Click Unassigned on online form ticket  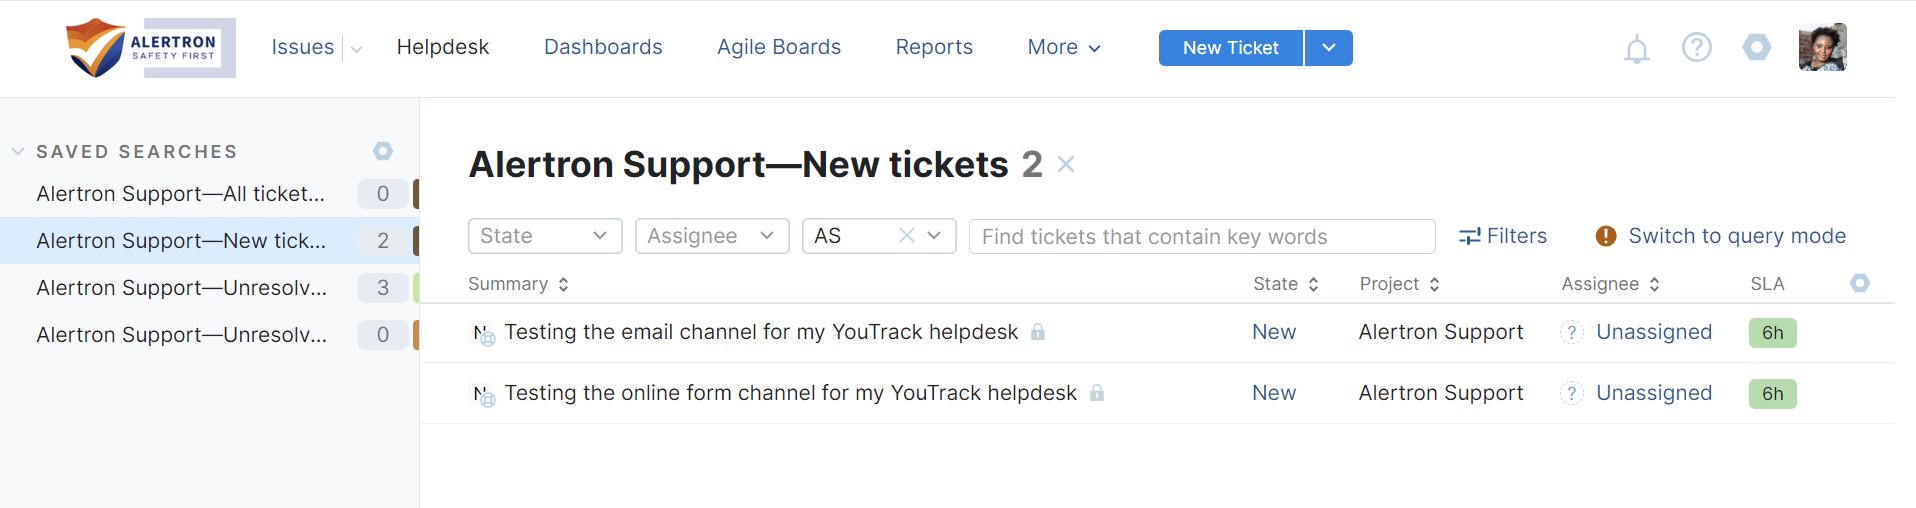coord(1654,393)
